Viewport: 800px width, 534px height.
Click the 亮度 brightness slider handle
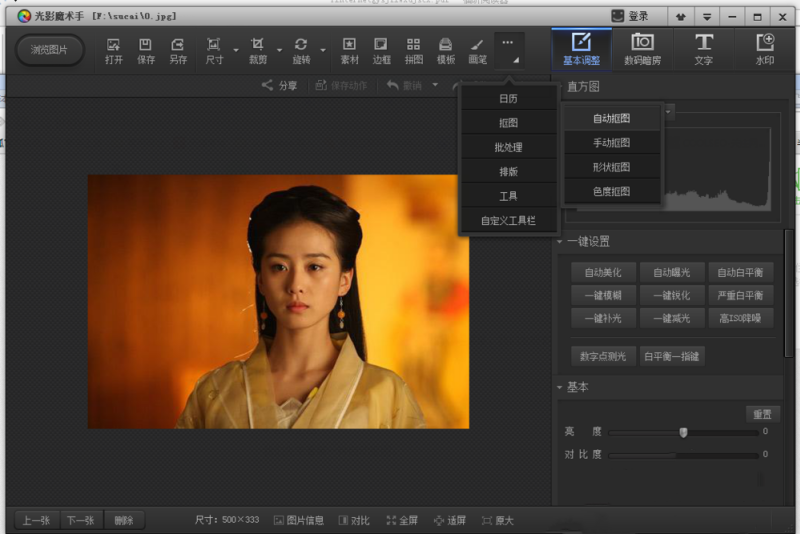[683, 433]
